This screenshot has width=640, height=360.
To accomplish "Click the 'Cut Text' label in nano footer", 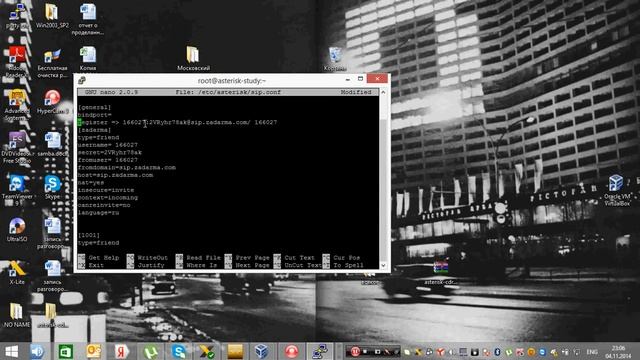I will [300, 258].
